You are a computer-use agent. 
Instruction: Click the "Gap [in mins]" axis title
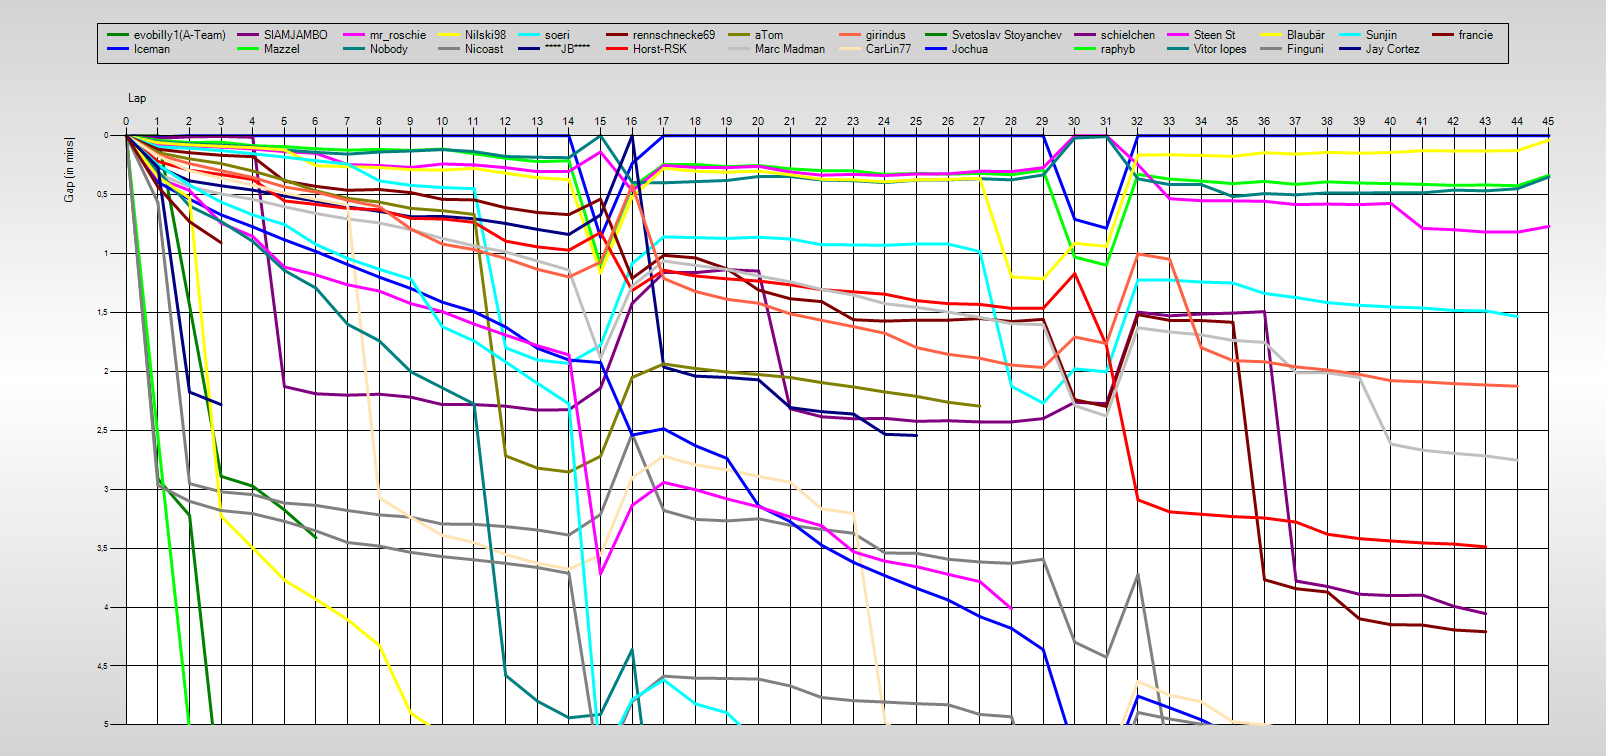(69, 169)
